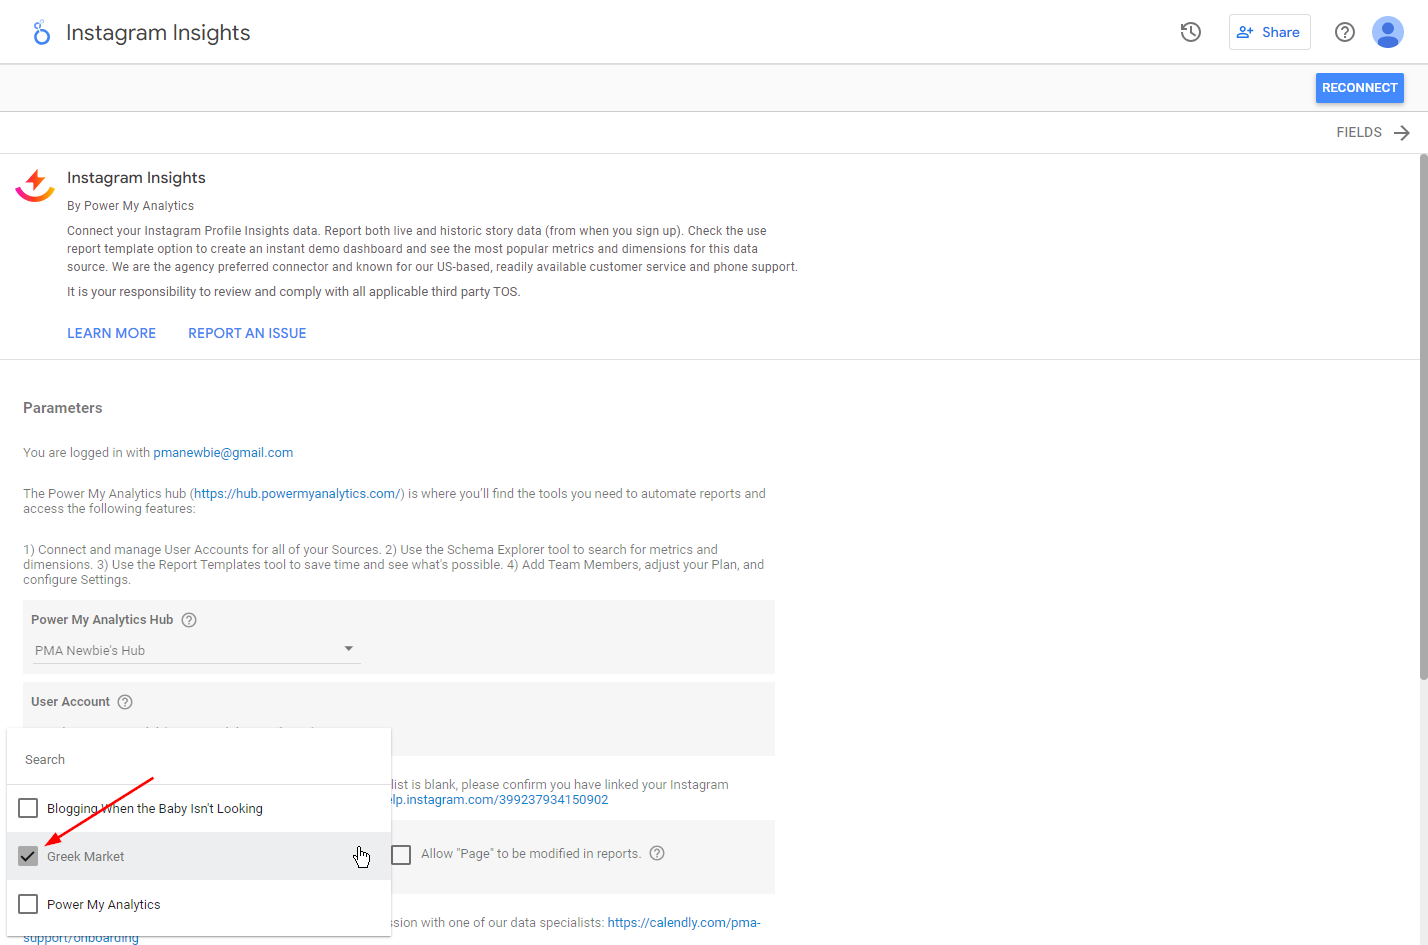Click the Looker Studio logo icon
Viewport: 1428px width, 945px height.
(x=41, y=33)
